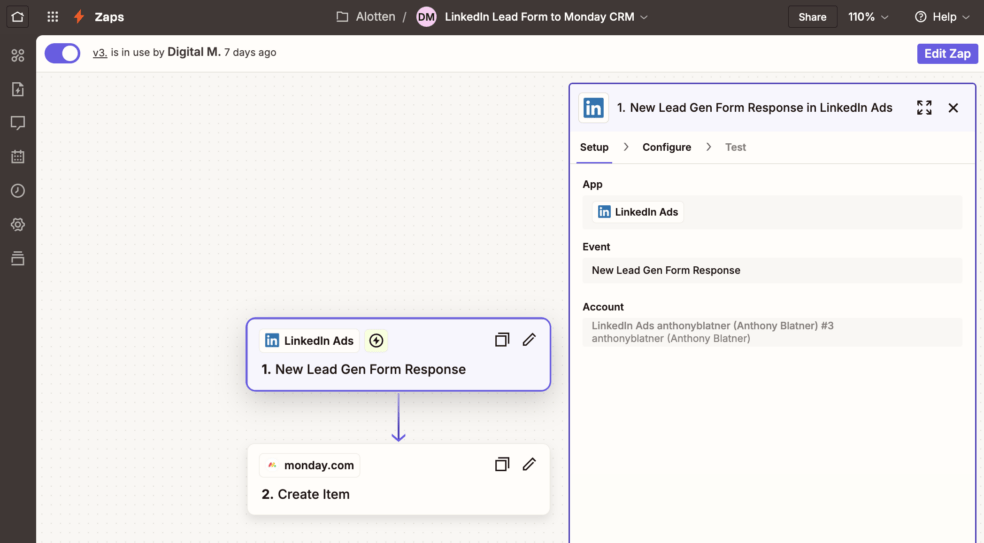Open the apps grid menu
Viewport: 984px width, 543px height.
53,17
